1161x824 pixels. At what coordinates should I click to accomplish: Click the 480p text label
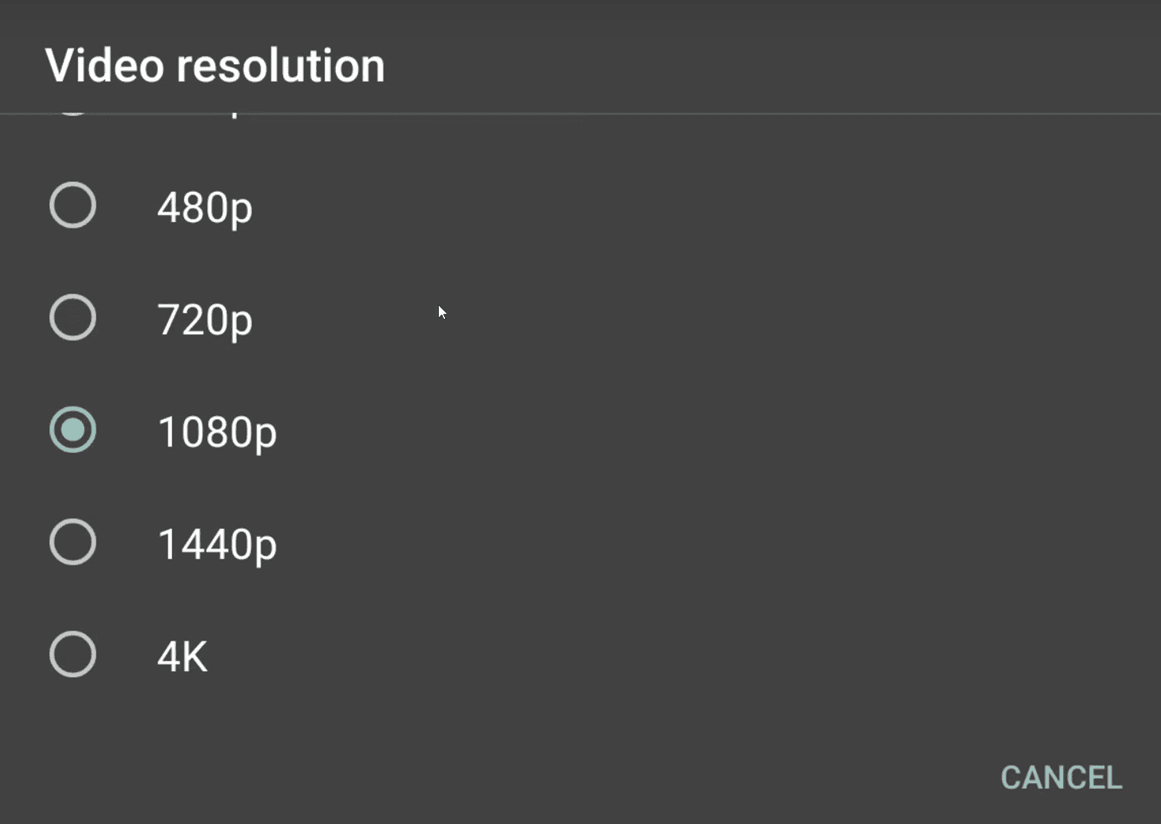point(203,207)
